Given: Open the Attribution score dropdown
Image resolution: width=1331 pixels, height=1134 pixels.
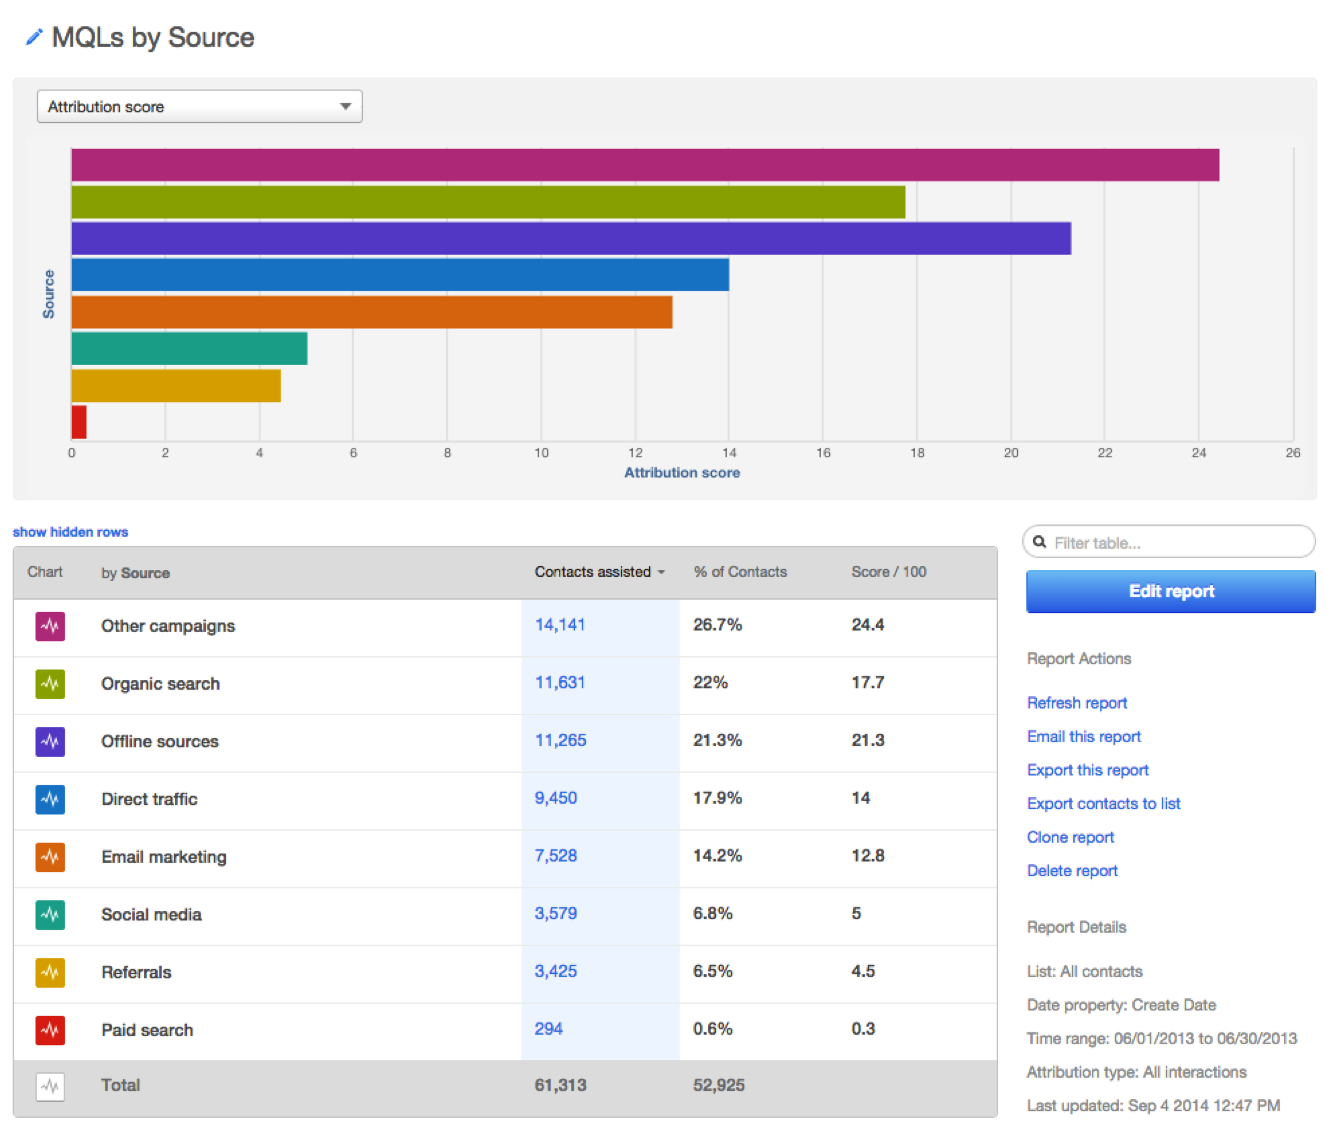Looking at the screenshot, I should coord(200,107).
